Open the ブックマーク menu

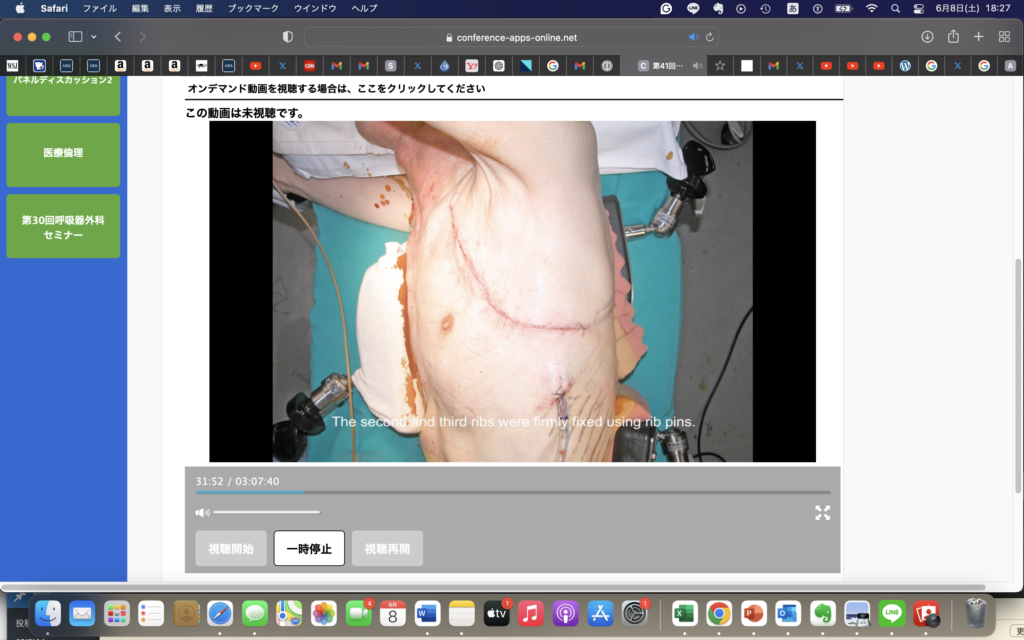(x=253, y=8)
